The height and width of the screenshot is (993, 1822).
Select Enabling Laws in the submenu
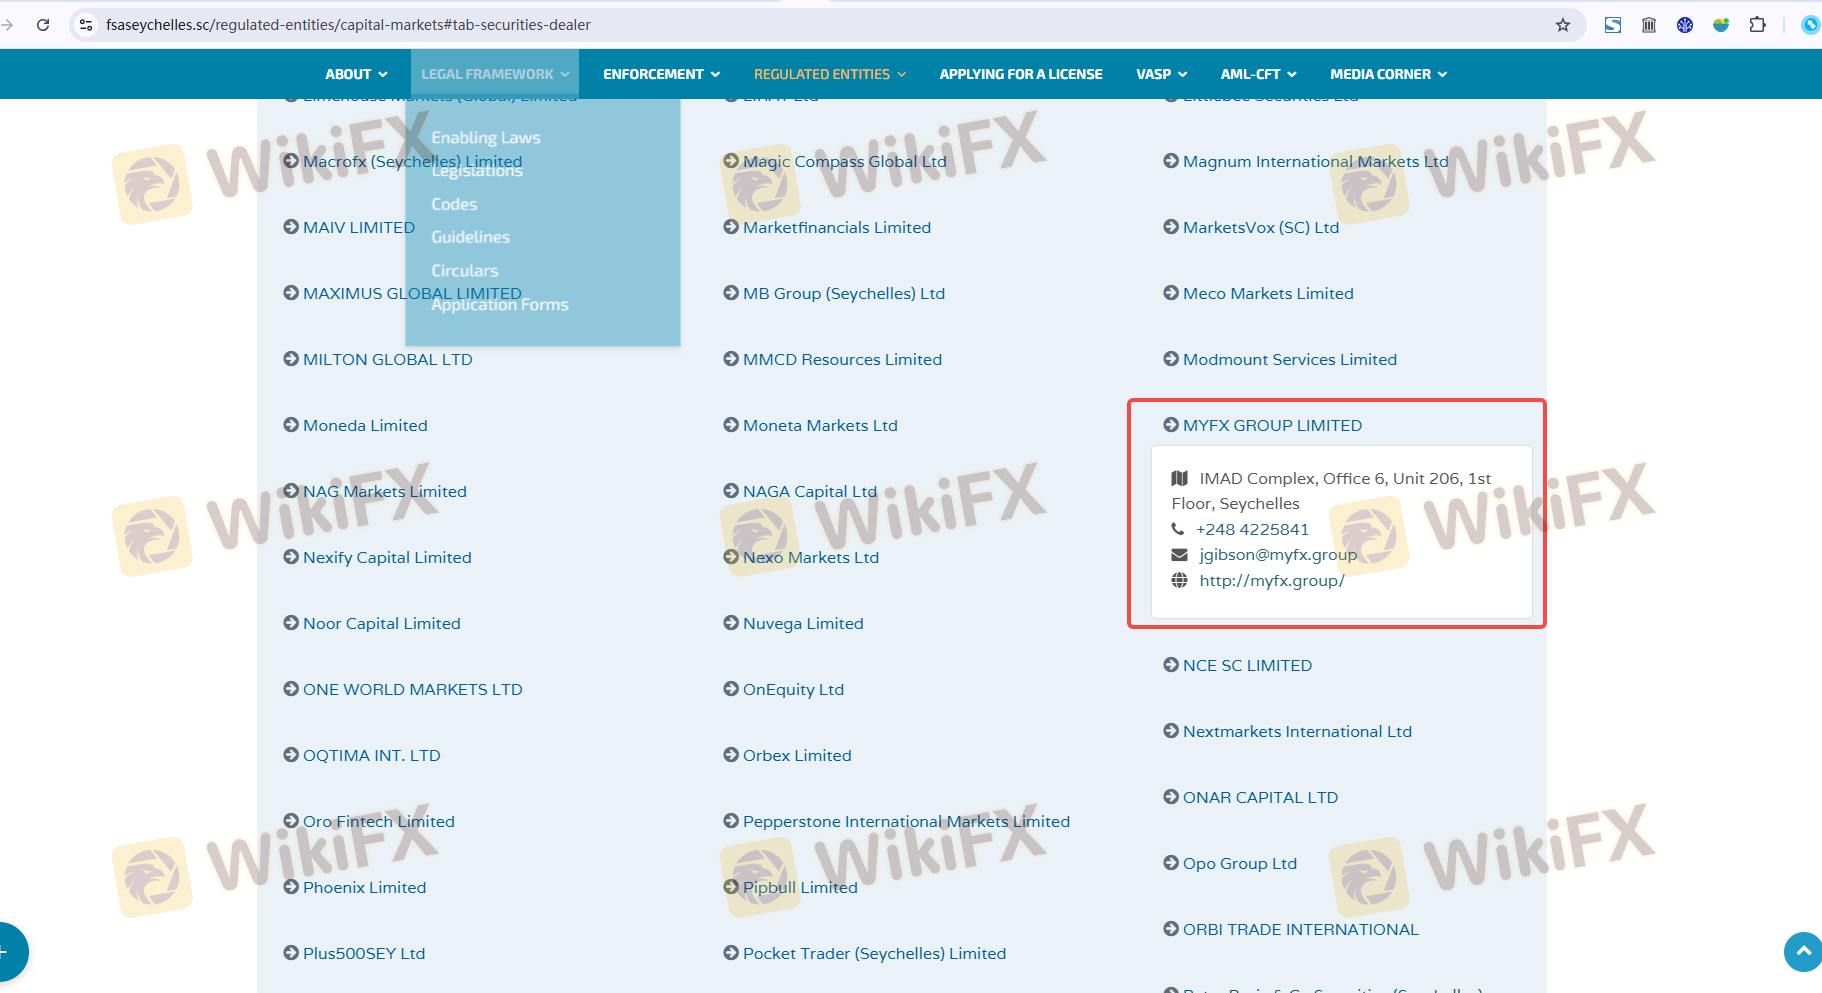(x=485, y=137)
